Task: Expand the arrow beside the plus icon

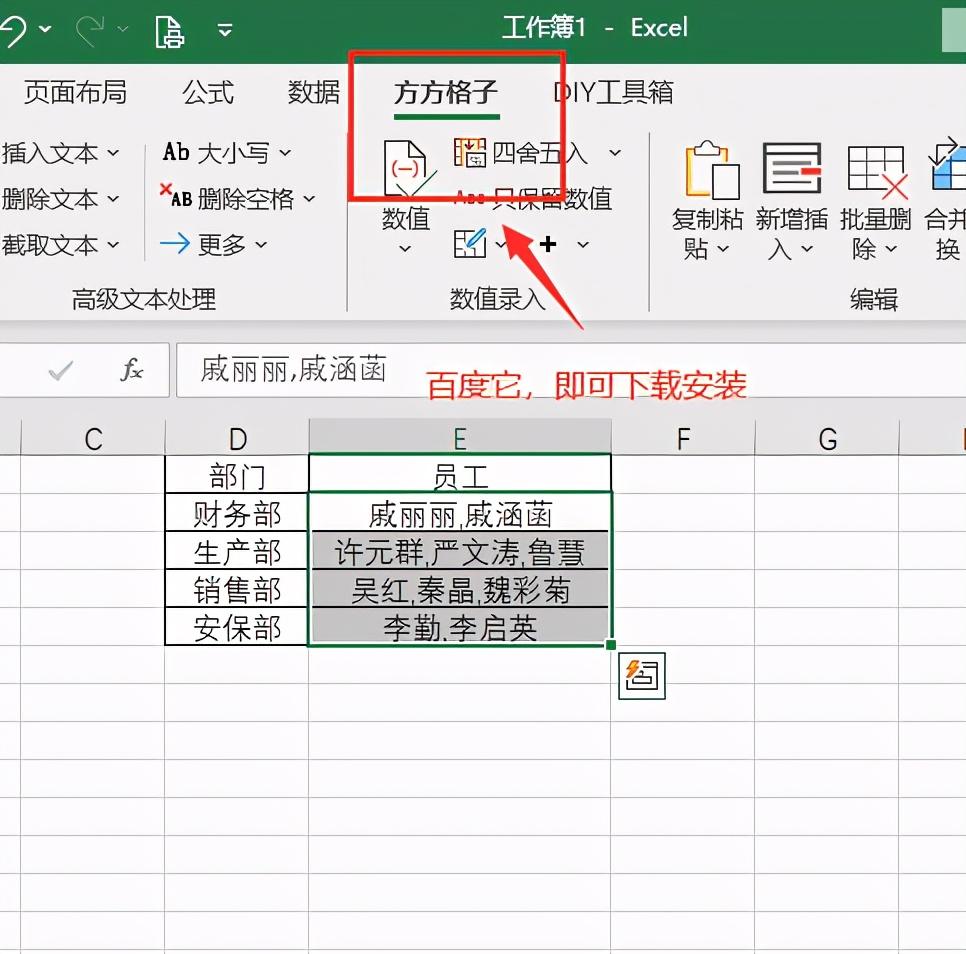Action: (583, 245)
